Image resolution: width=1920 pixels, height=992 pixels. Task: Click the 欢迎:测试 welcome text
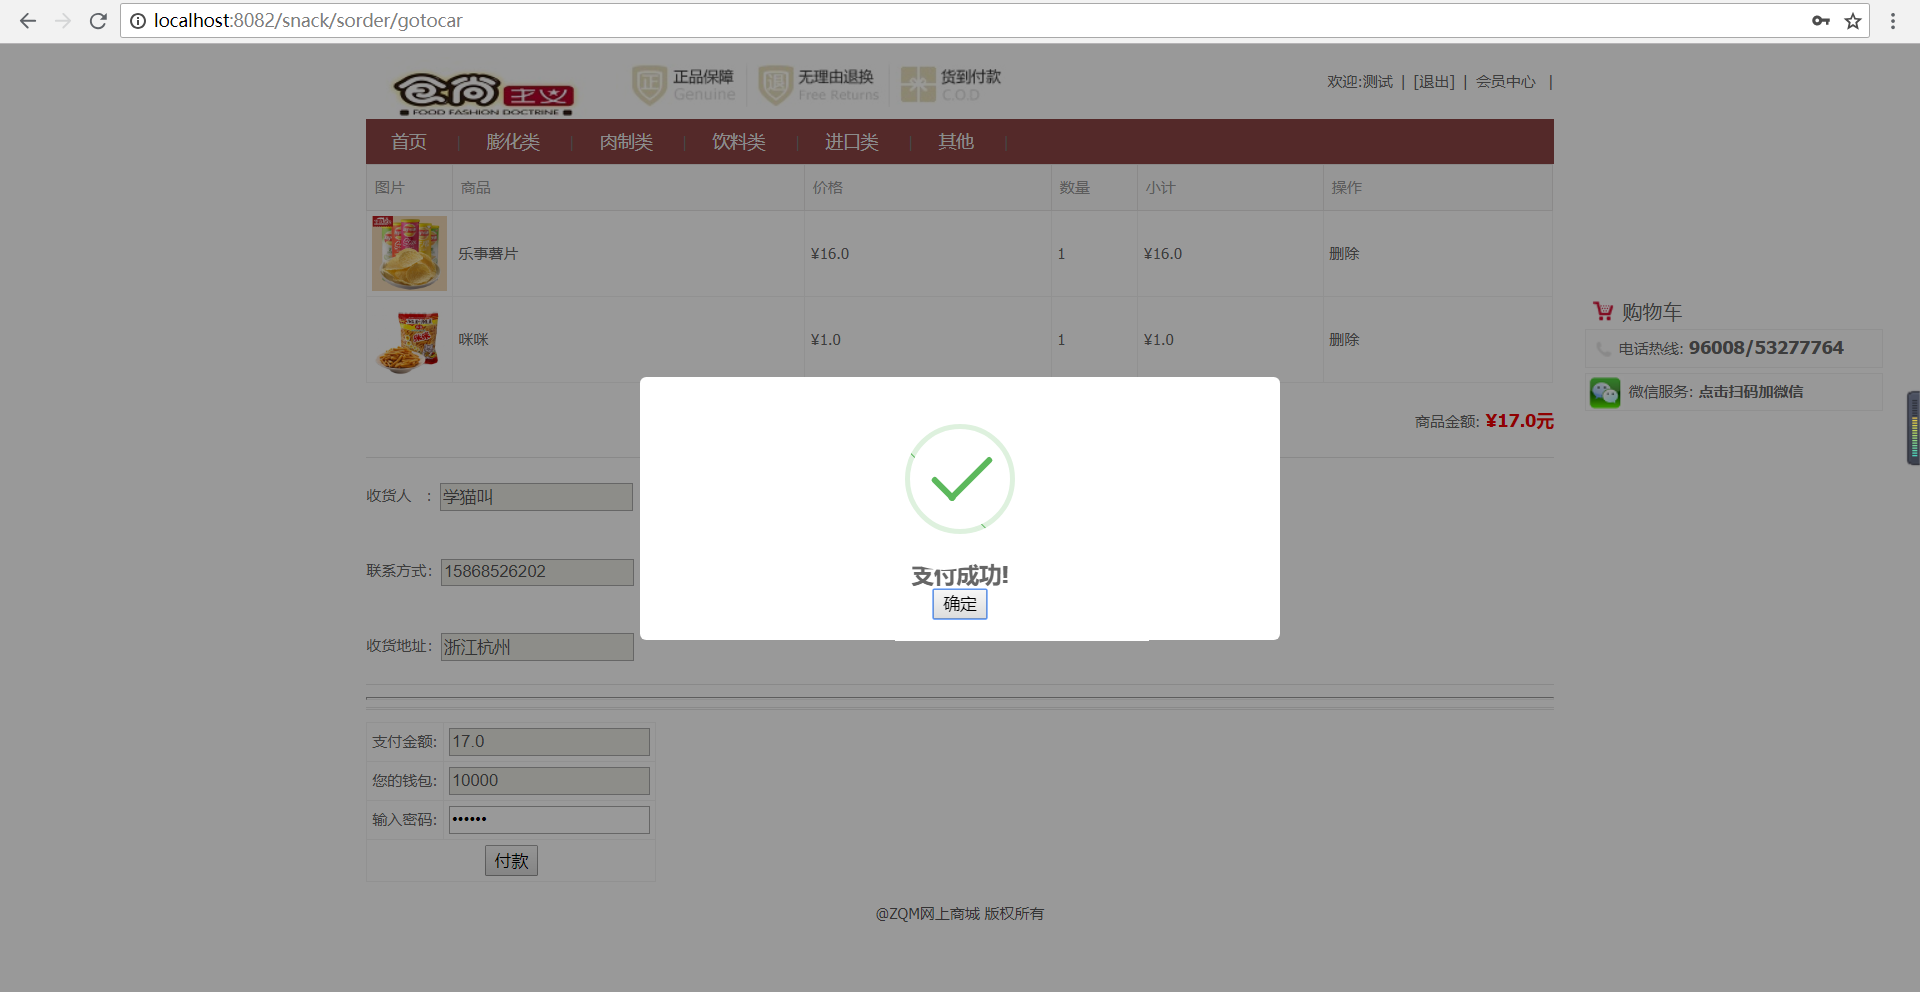pyautogui.click(x=1360, y=82)
